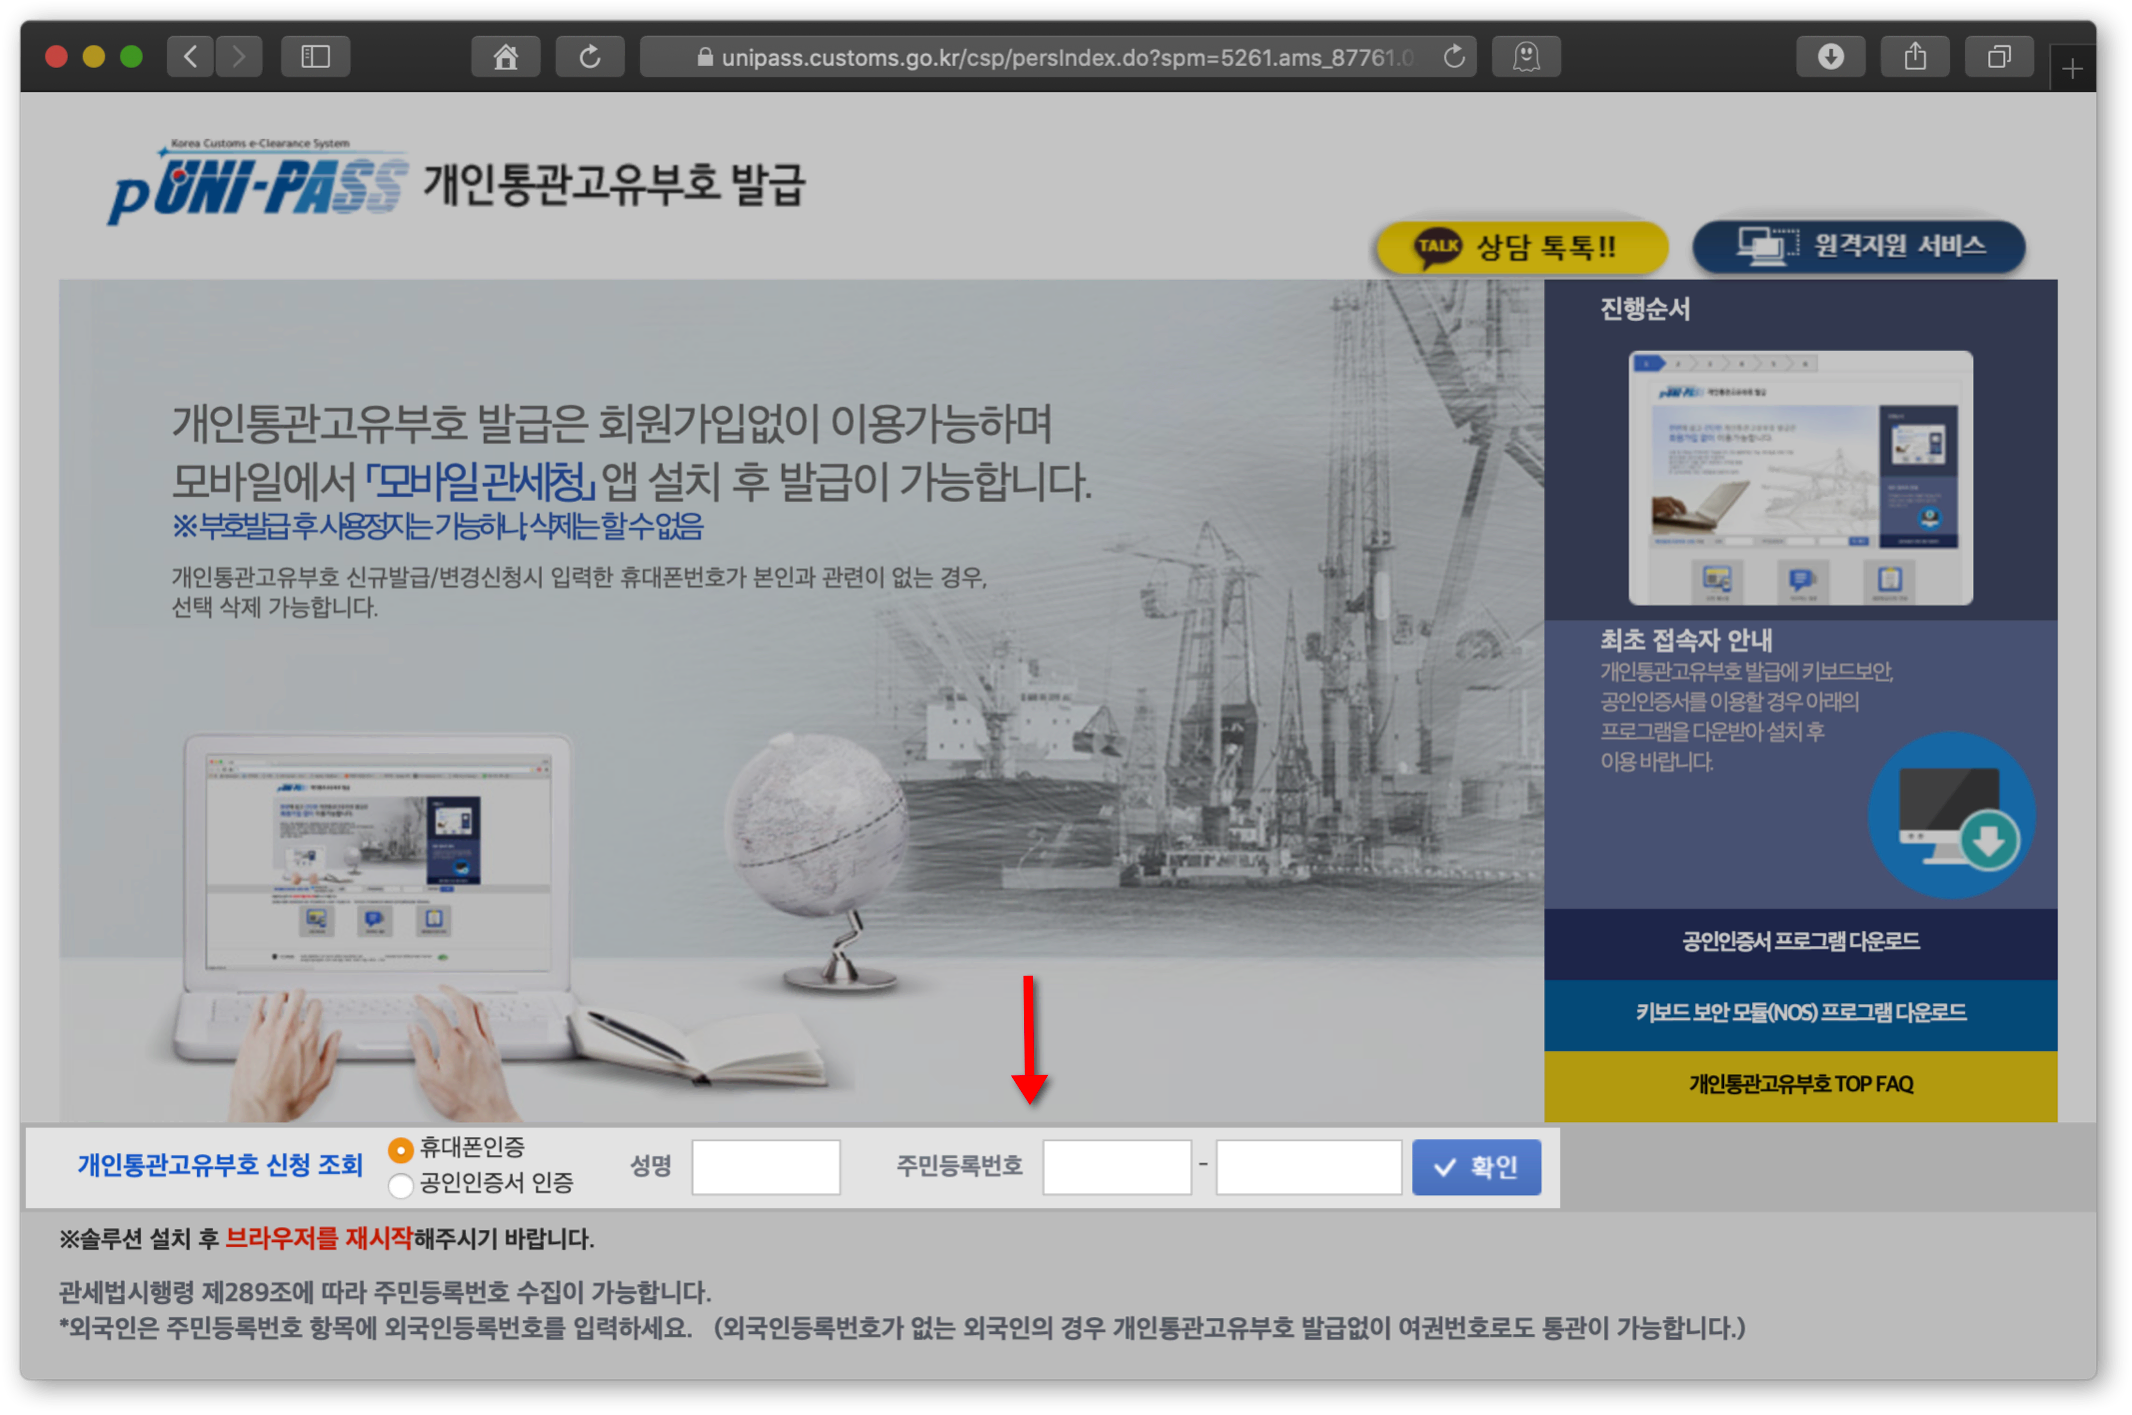Show all tabs overview icon

pyautogui.click(x=1998, y=57)
